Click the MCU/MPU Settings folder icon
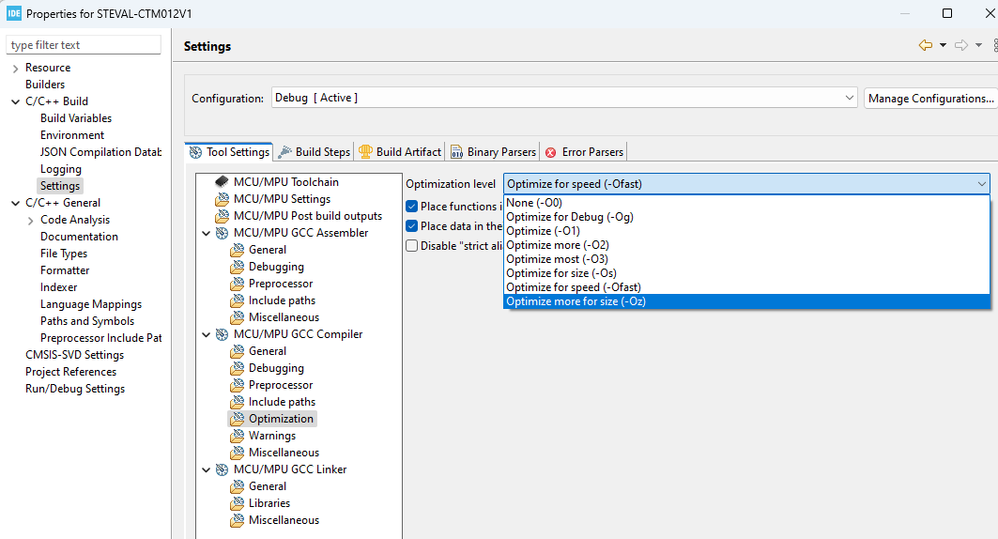Viewport: 998px width, 539px height. 222,199
